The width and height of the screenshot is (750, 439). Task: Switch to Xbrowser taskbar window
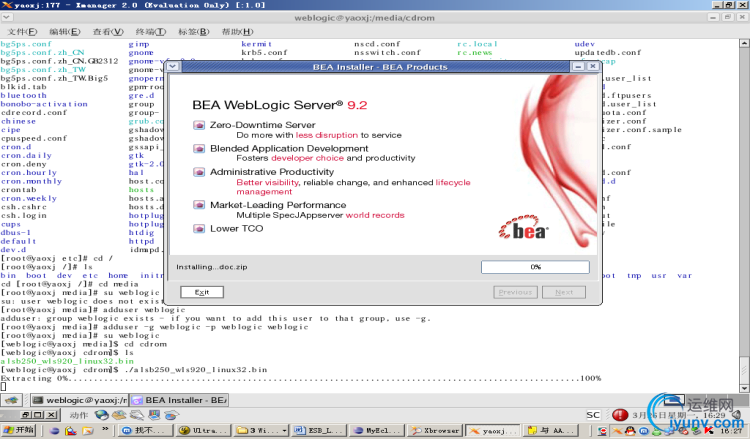coord(436,431)
